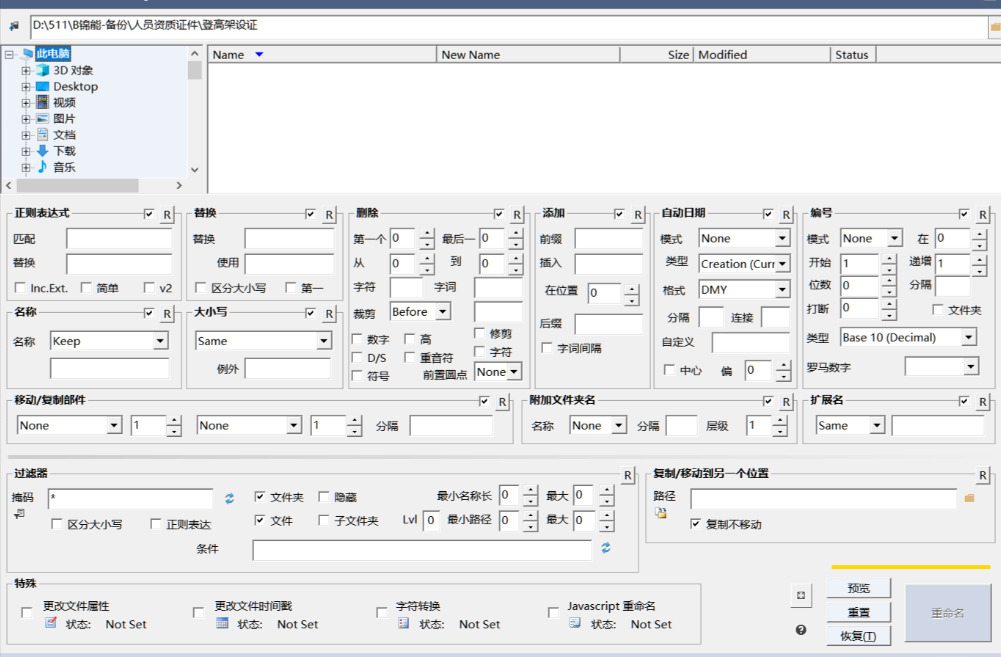Screen dimensions: 1001x657
Task: Click folder browse icon beside copy/move 路径 field
Action: 969,497
